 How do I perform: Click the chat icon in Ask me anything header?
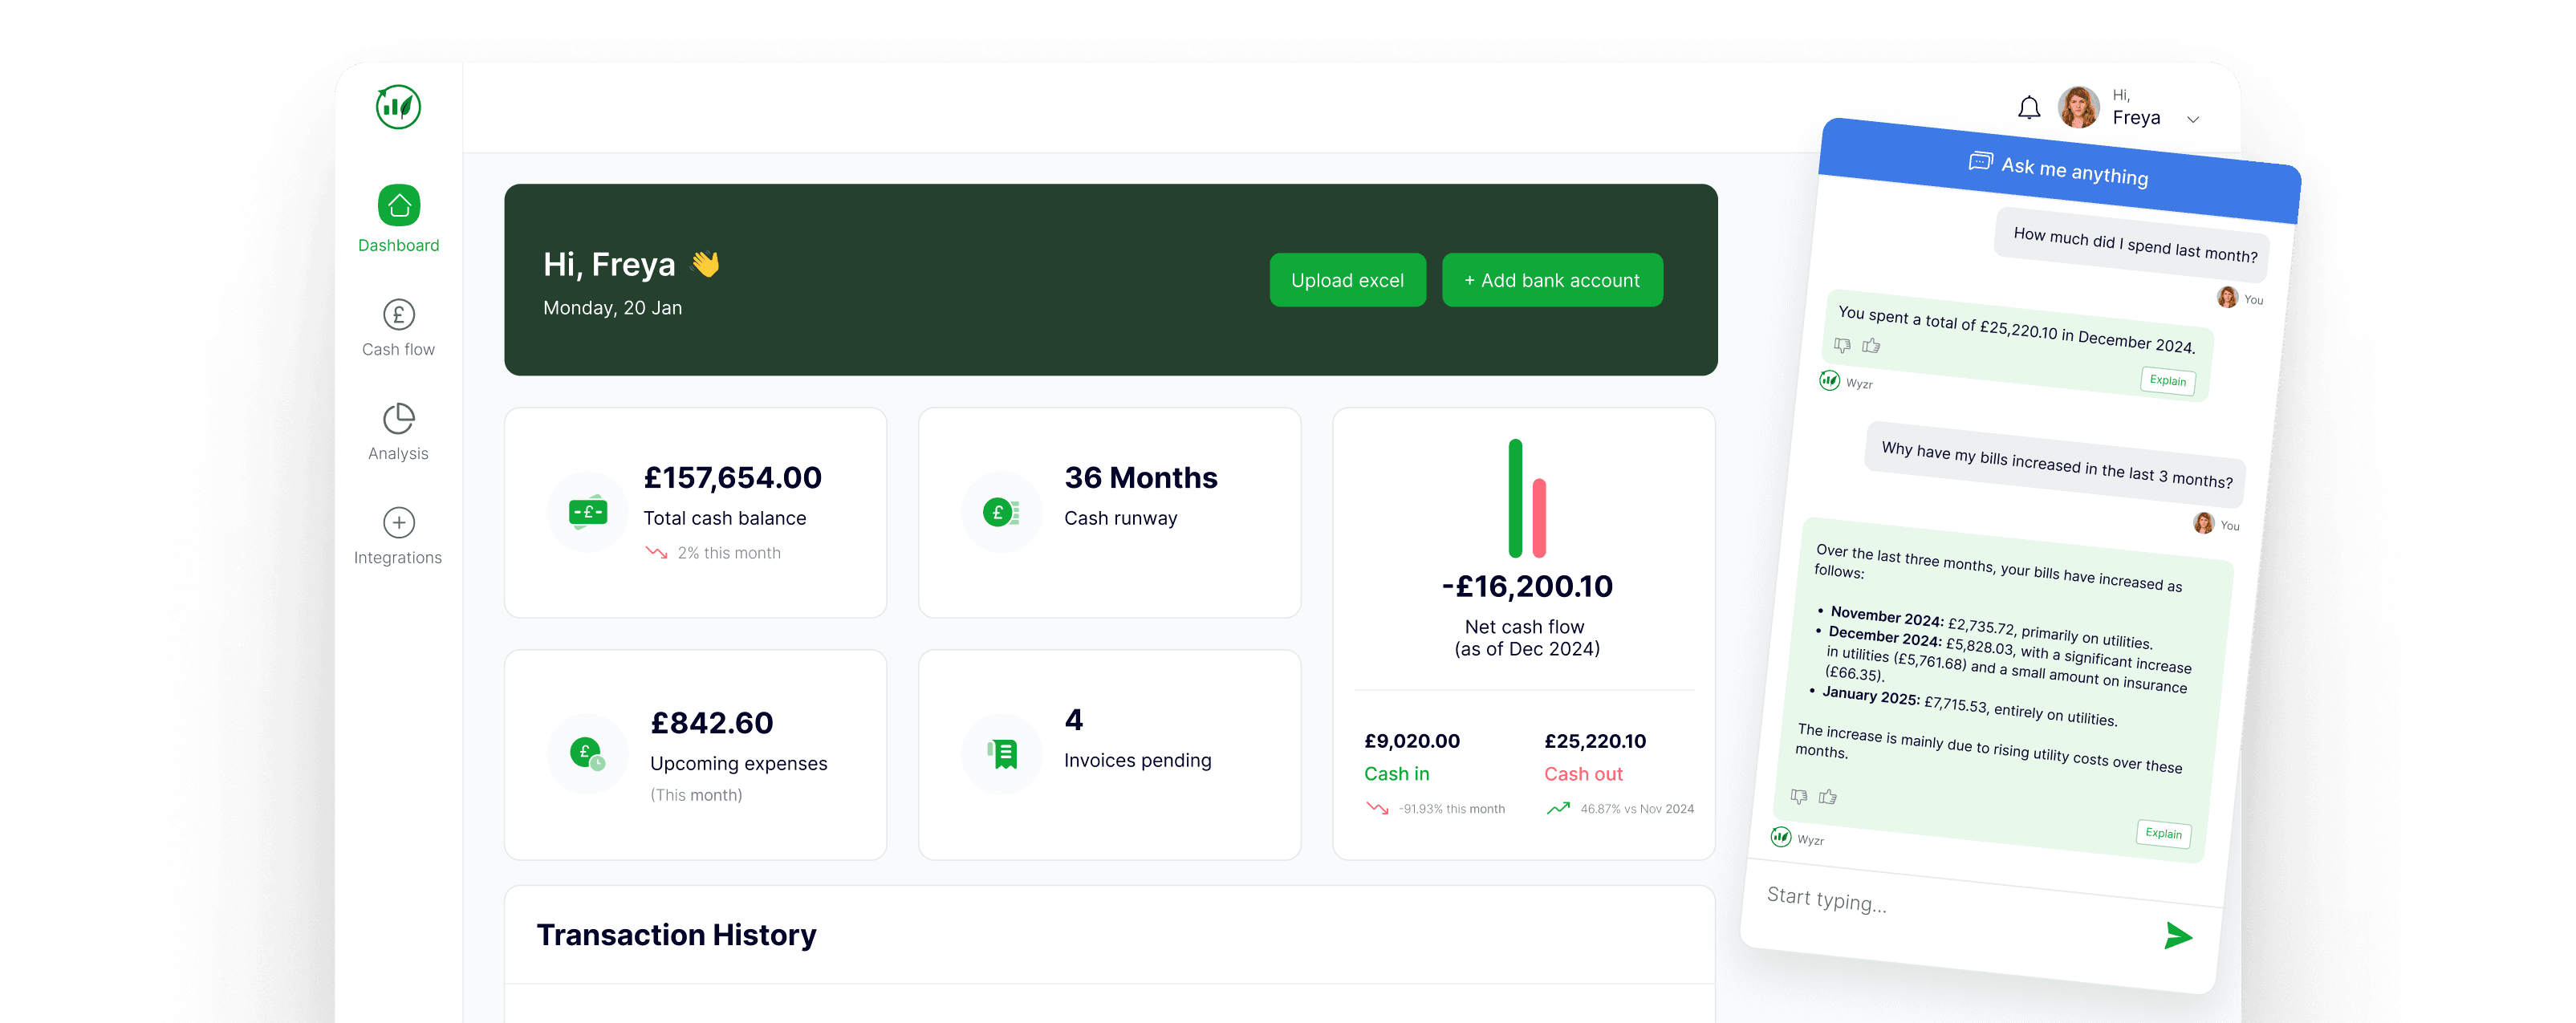pyautogui.click(x=1980, y=161)
